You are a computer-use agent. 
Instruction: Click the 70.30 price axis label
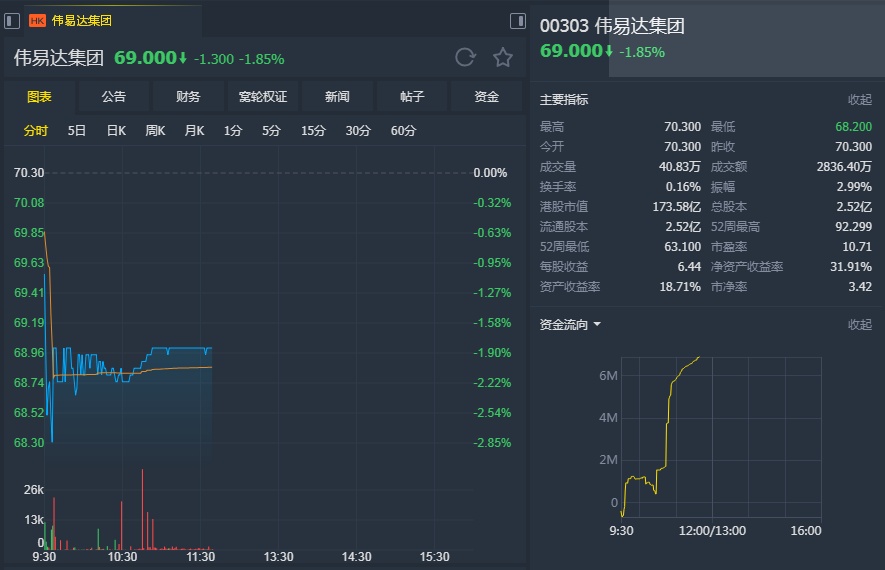click(29, 173)
